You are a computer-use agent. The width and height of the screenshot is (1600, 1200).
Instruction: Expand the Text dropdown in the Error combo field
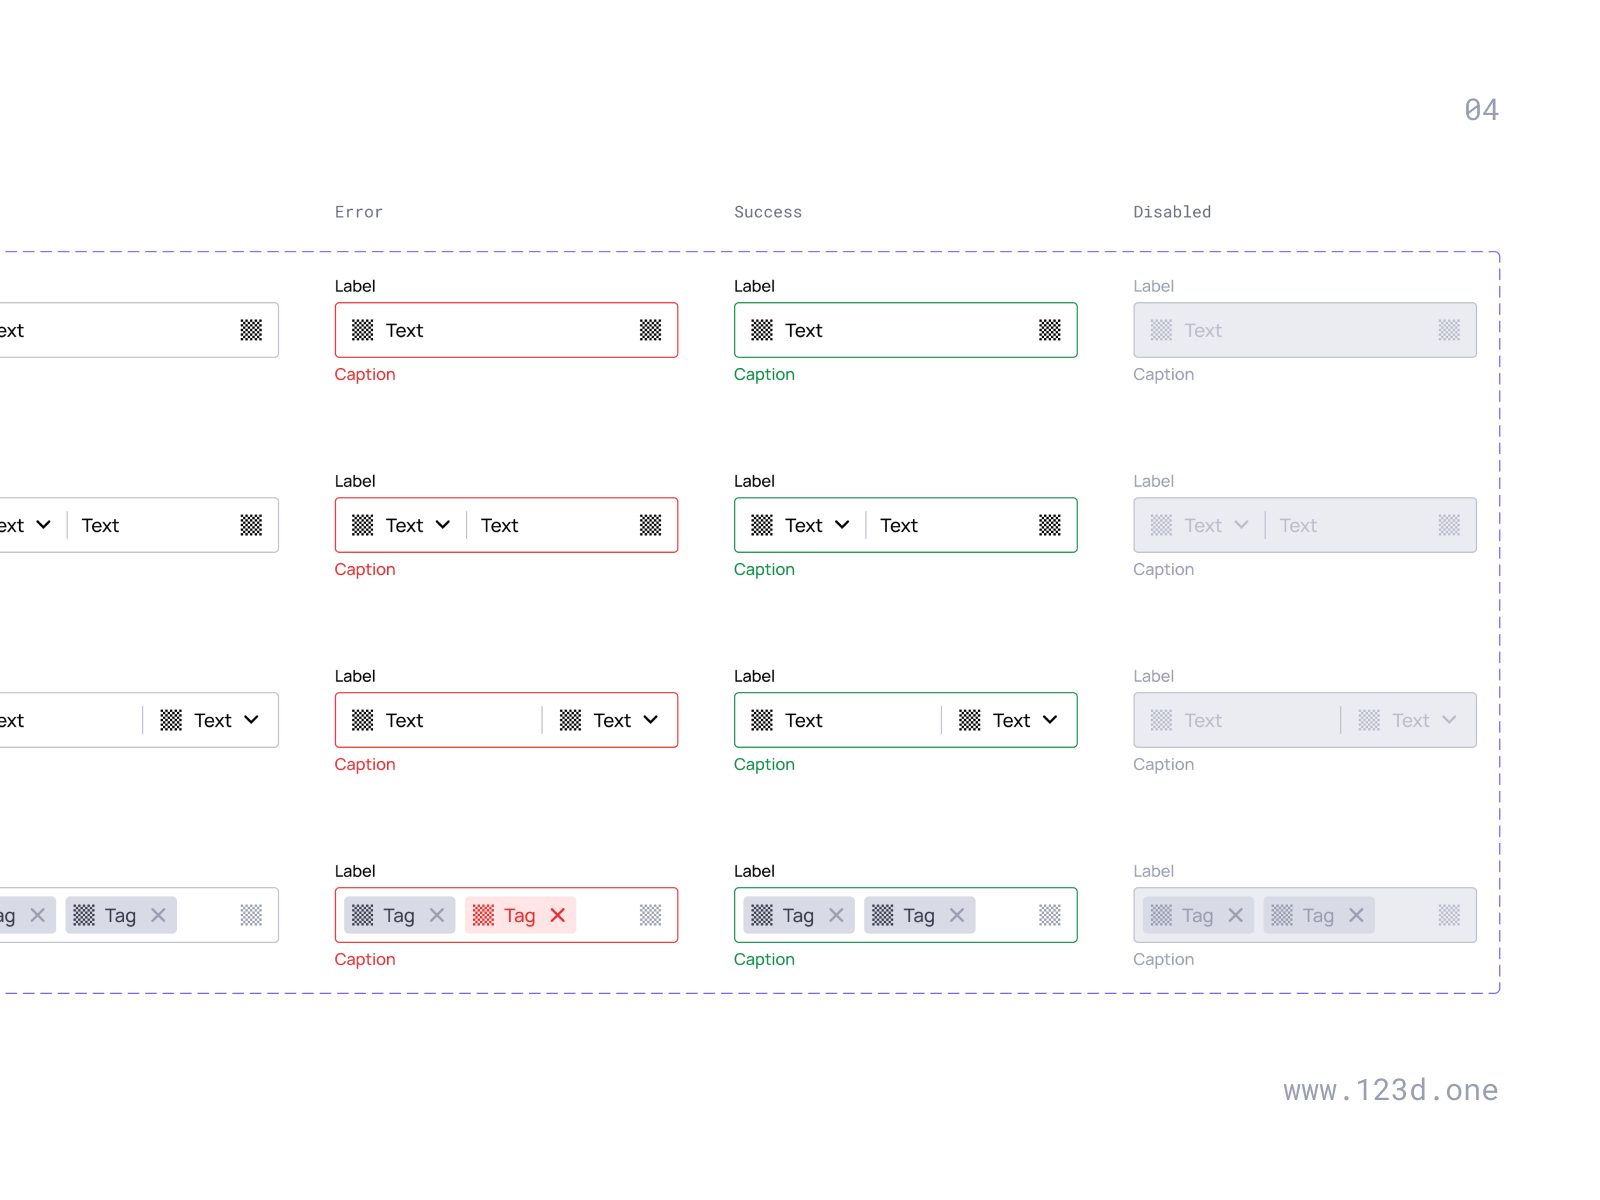(x=444, y=525)
